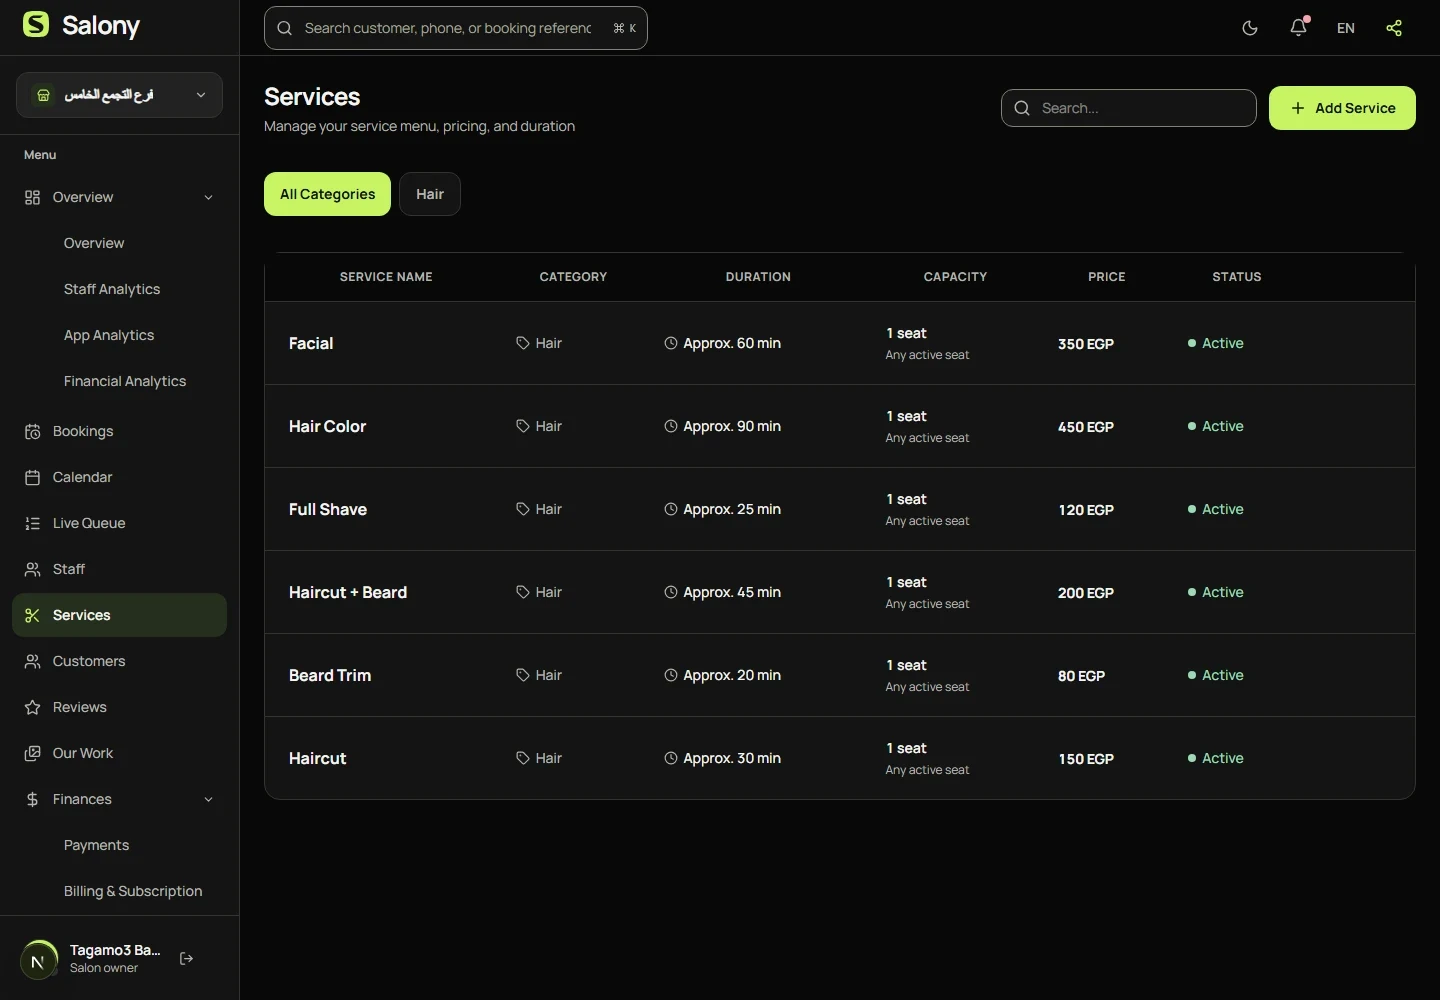Click the Add Service button

(x=1342, y=108)
